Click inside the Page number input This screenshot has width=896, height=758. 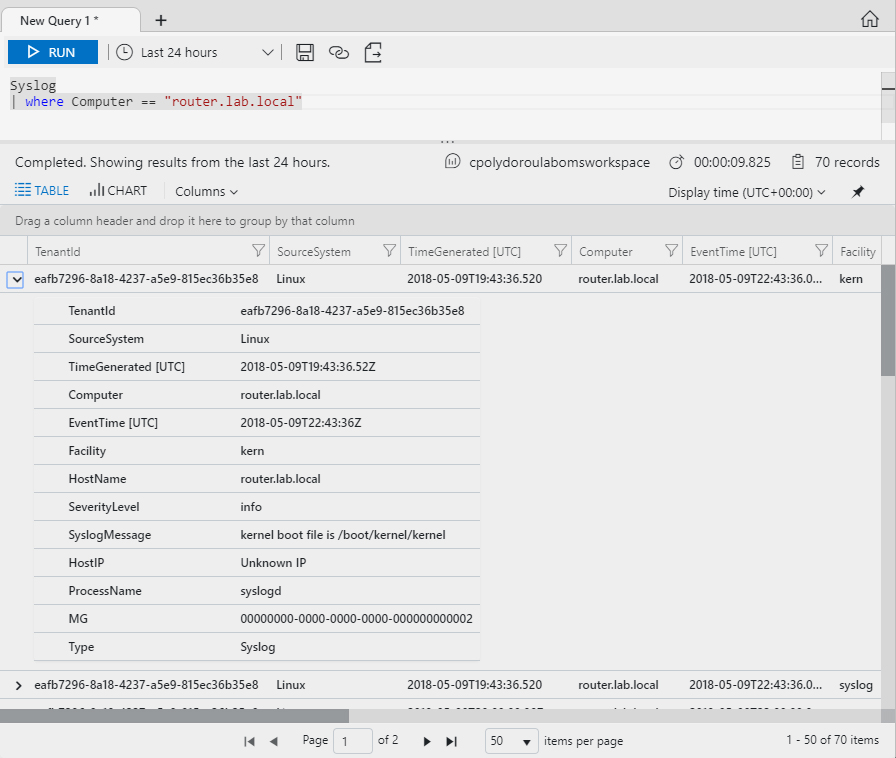tap(353, 740)
